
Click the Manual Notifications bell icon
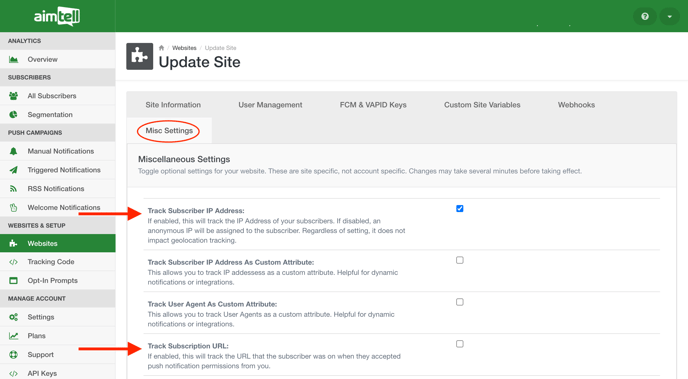point(14,151)
